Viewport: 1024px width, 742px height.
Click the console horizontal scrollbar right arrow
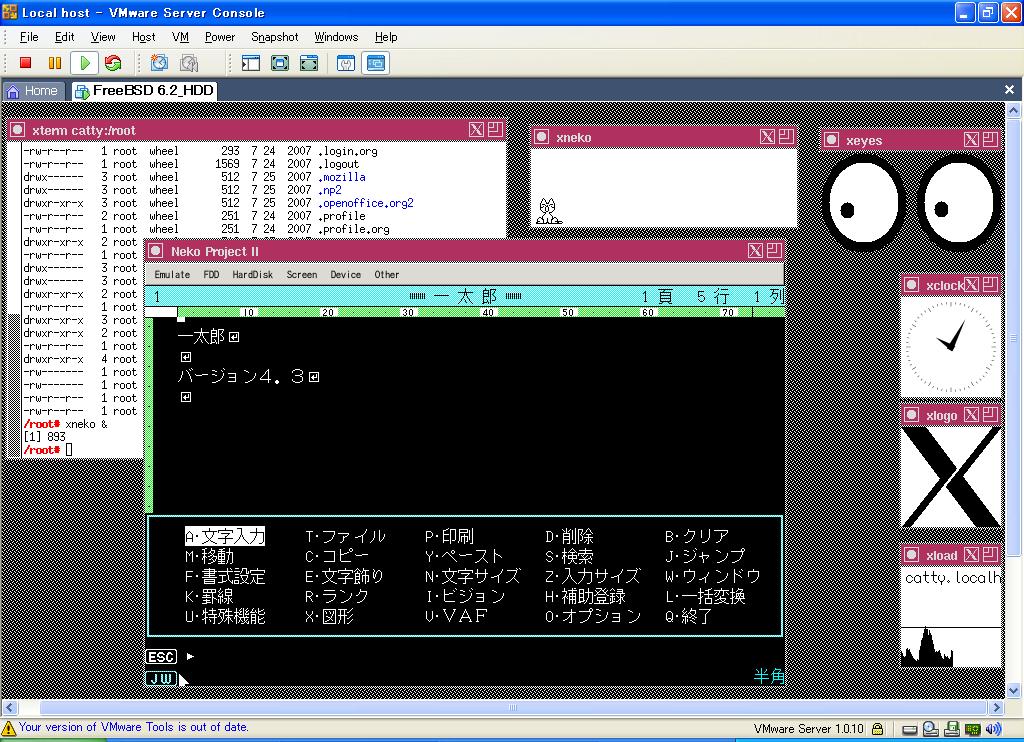click(996, 707)
